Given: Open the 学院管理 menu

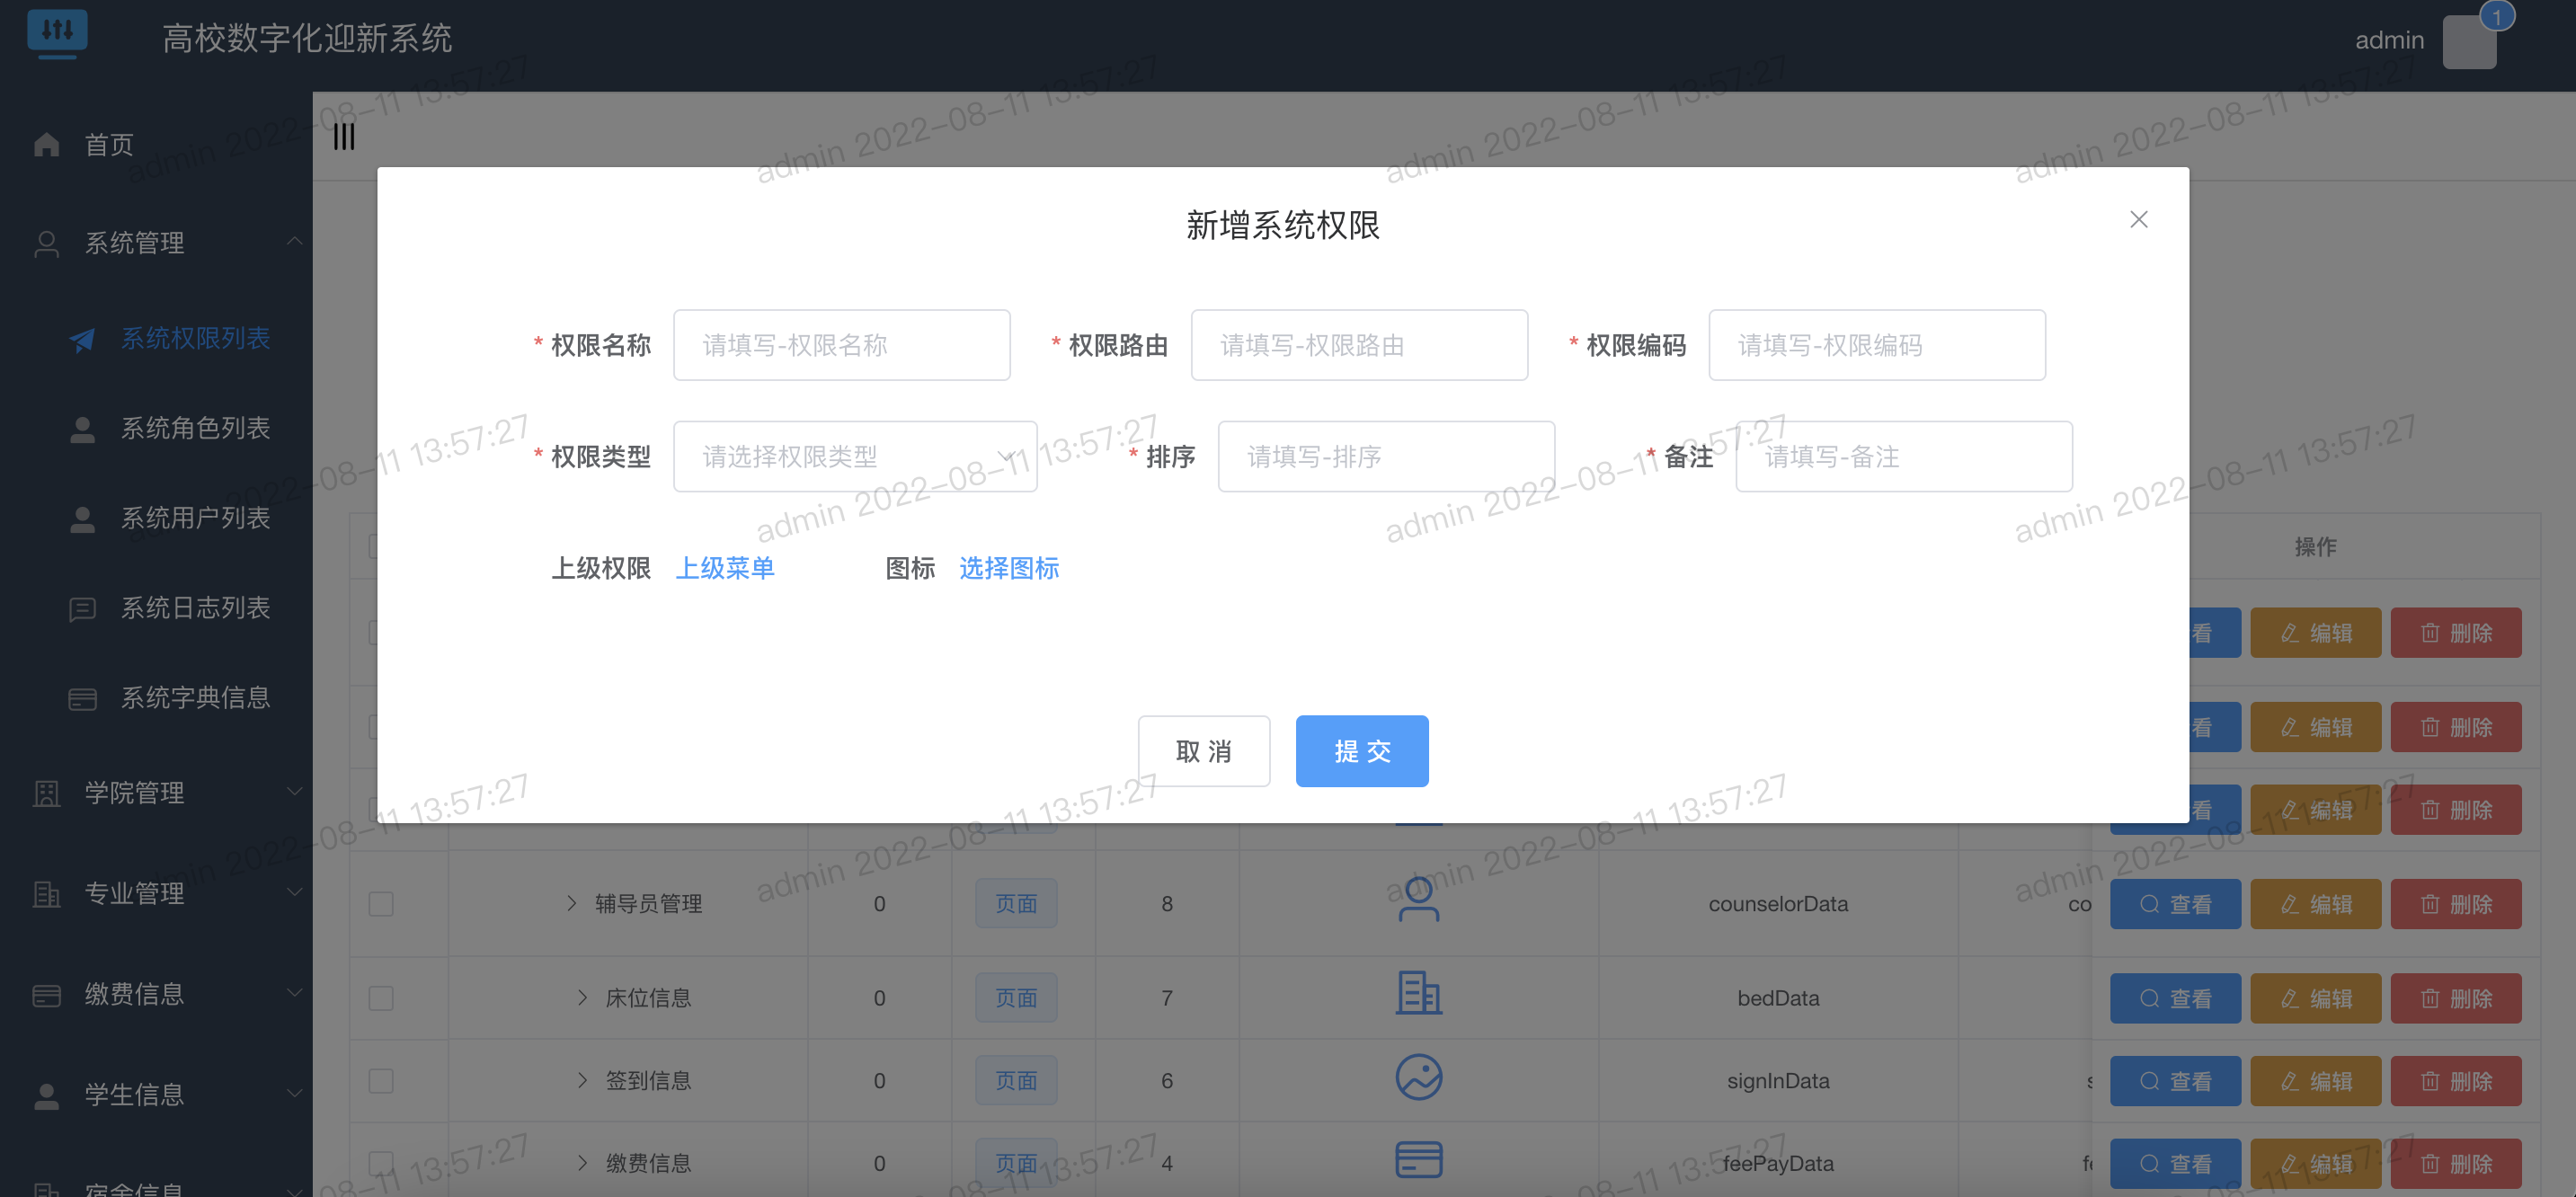Looking at the screenshot, I should 135,793.
